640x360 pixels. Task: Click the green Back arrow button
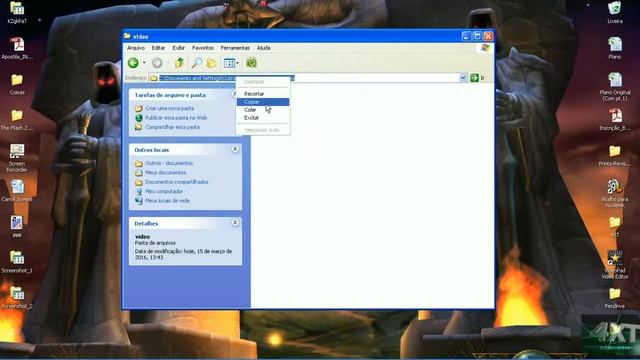133,63
